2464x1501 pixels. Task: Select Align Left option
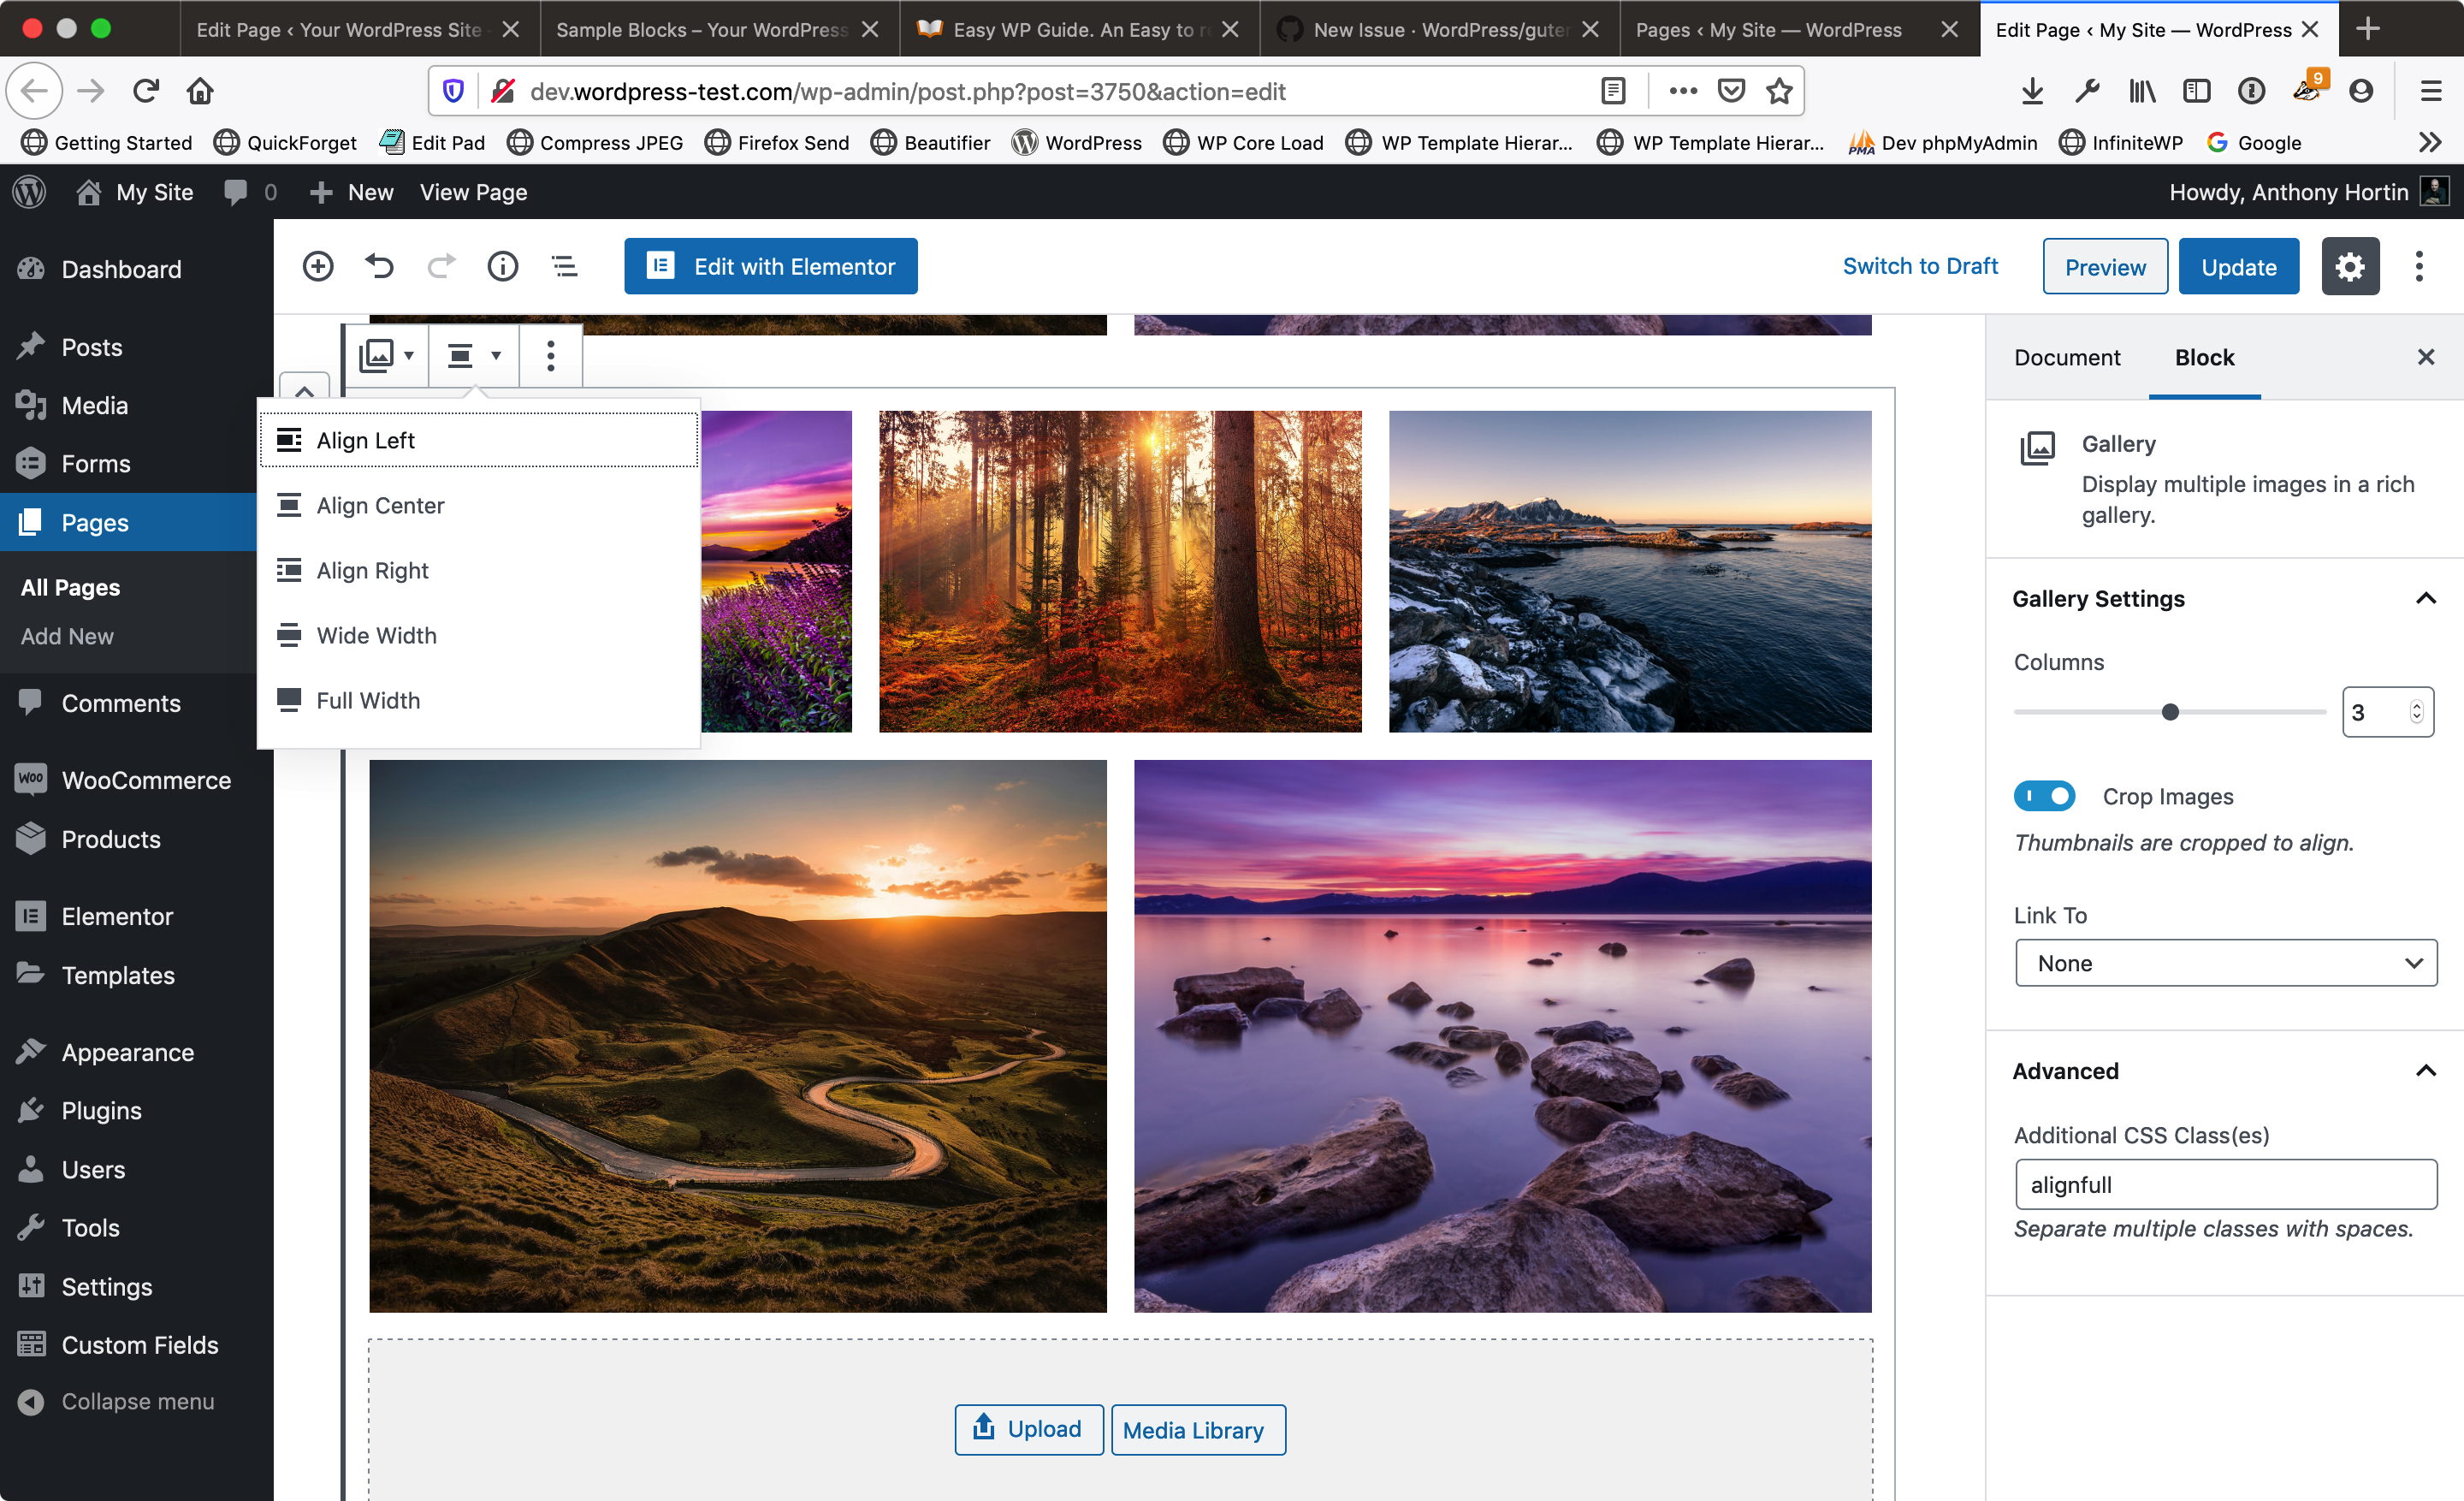(479, 440)
